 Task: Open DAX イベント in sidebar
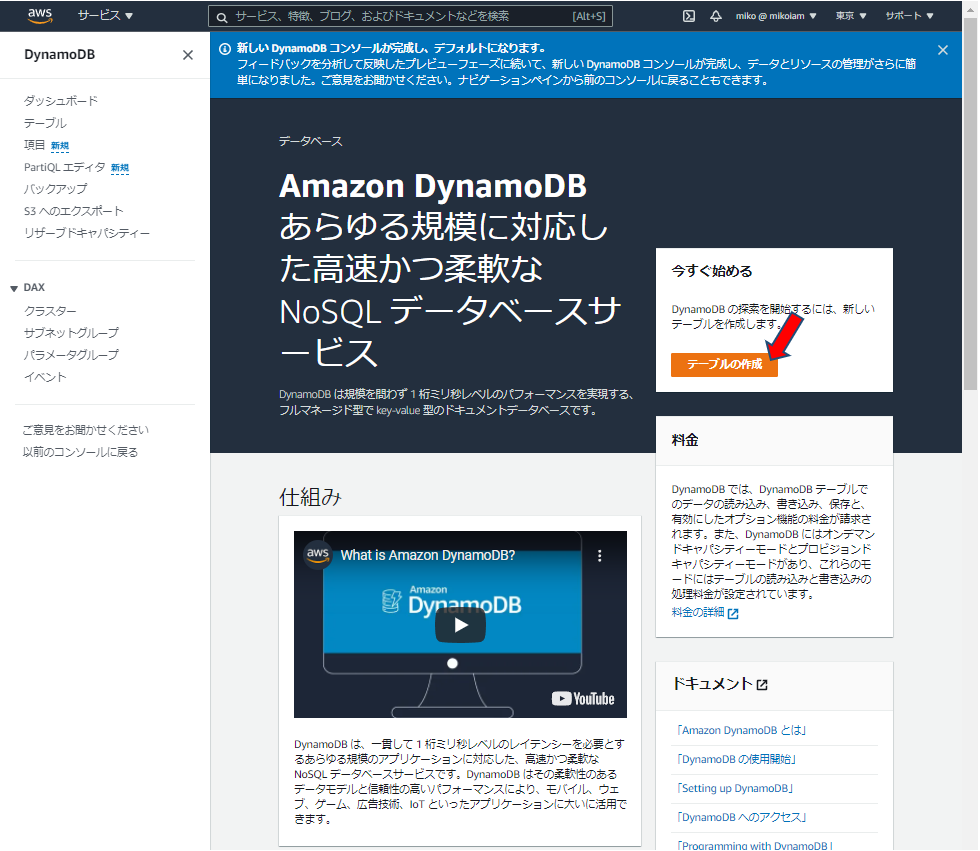45,377
